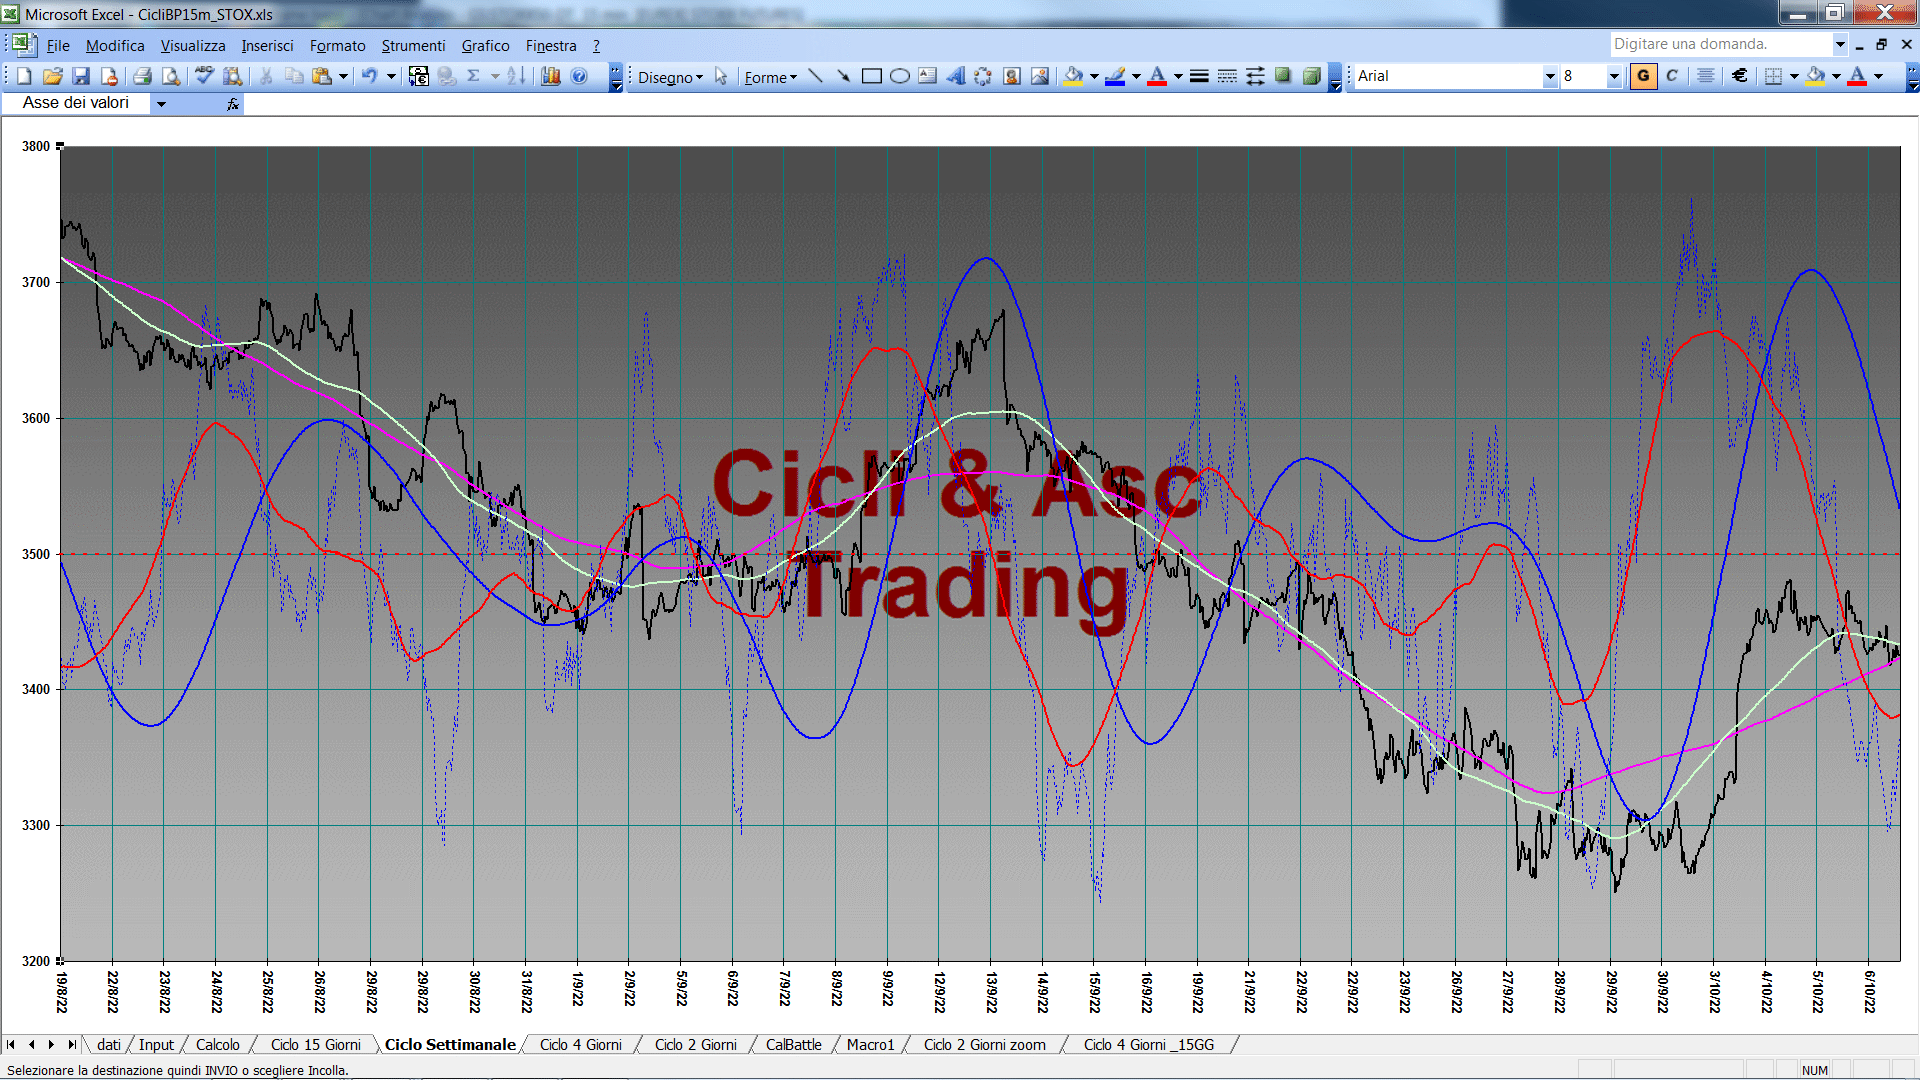Choose the Select Objects arrow tool

click(x=721, y=76)
